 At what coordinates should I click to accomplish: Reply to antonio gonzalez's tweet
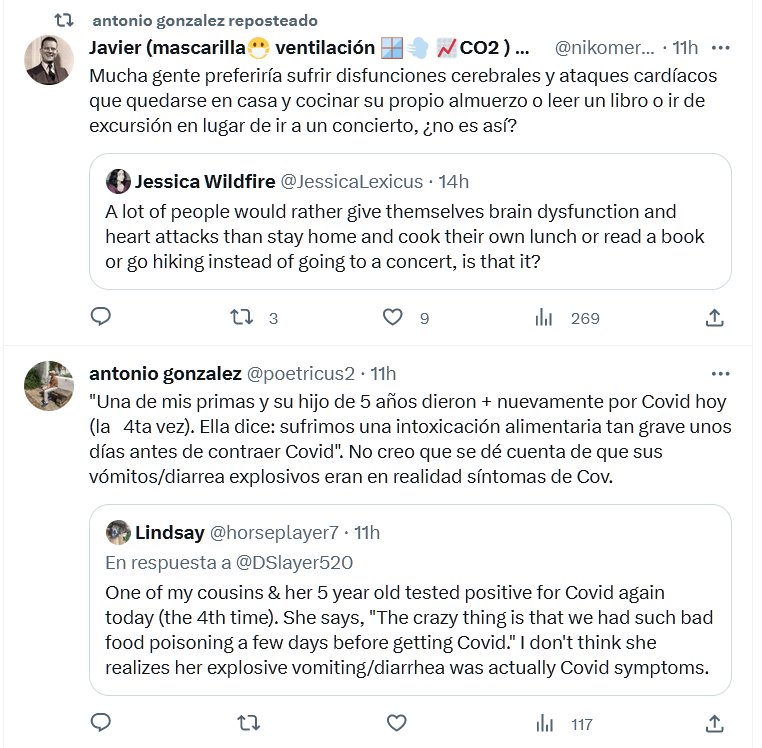(x=100, y=723)
